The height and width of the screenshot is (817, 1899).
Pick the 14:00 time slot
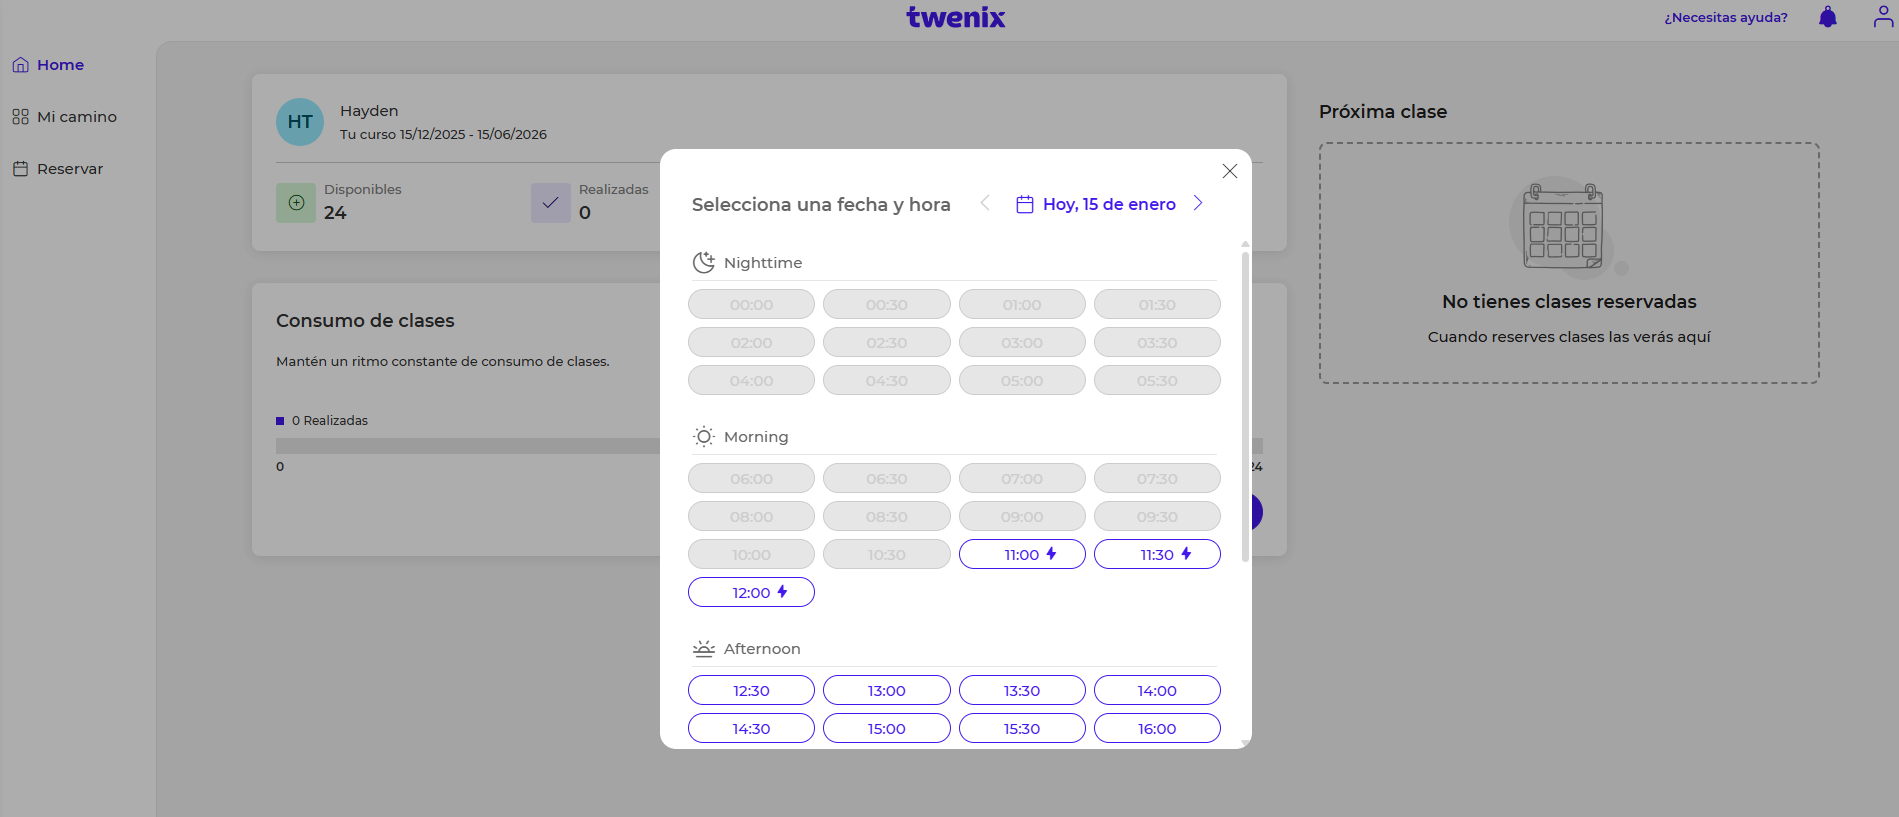coord(1157,690)
